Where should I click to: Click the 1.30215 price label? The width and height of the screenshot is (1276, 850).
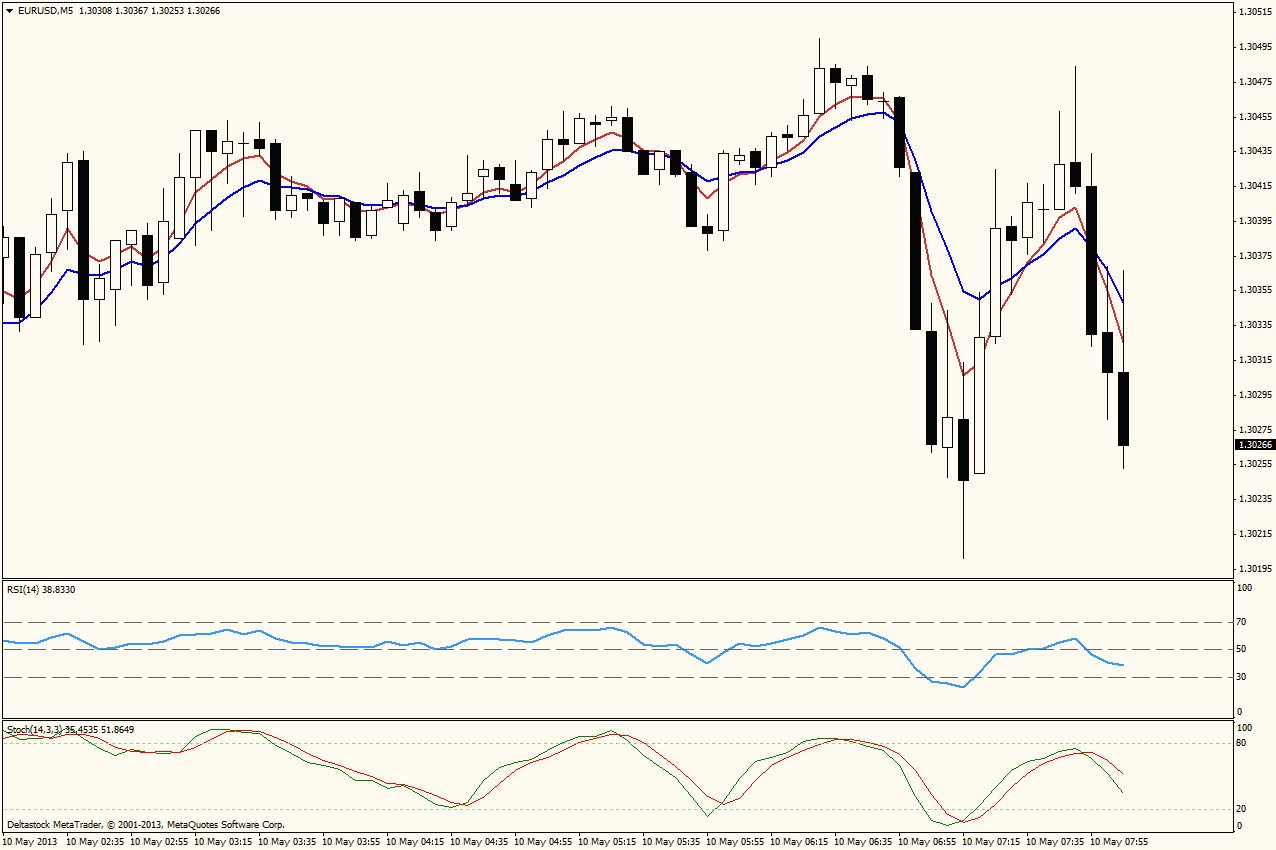[x=1256, y=534]
